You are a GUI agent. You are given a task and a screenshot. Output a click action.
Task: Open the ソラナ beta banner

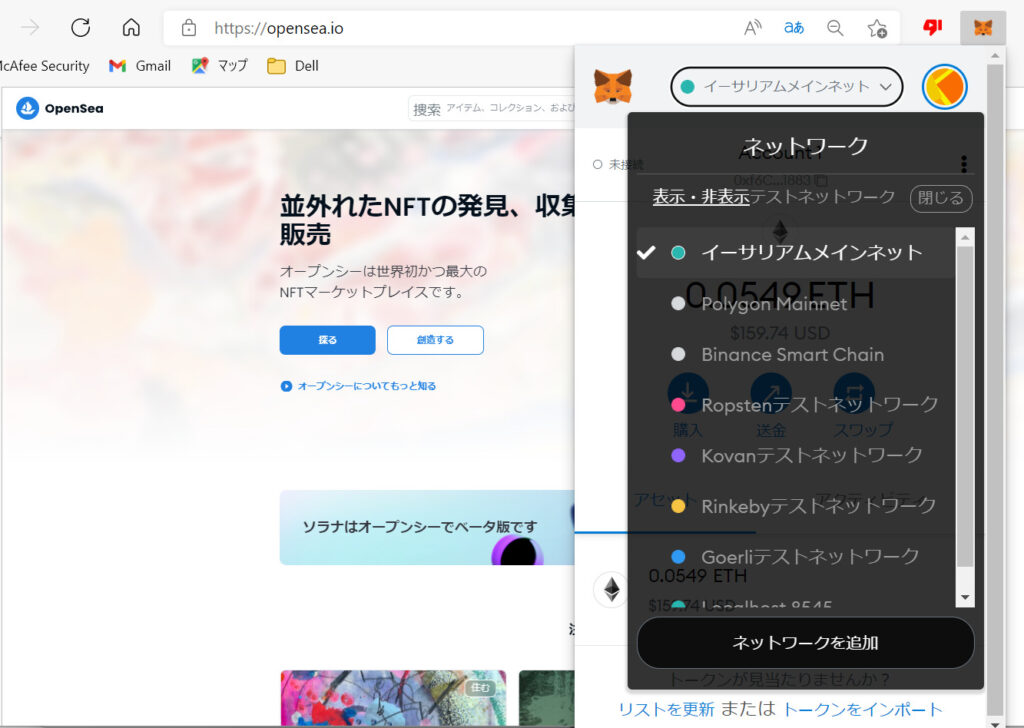[427, 528]
